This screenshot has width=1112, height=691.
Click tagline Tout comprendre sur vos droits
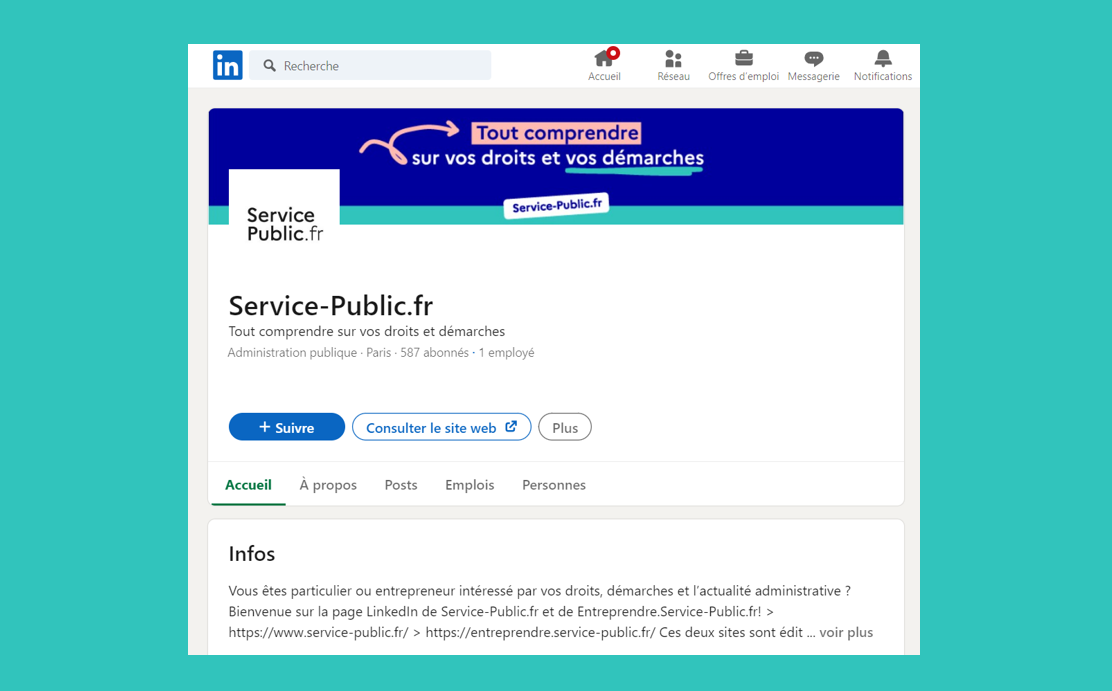367,331
